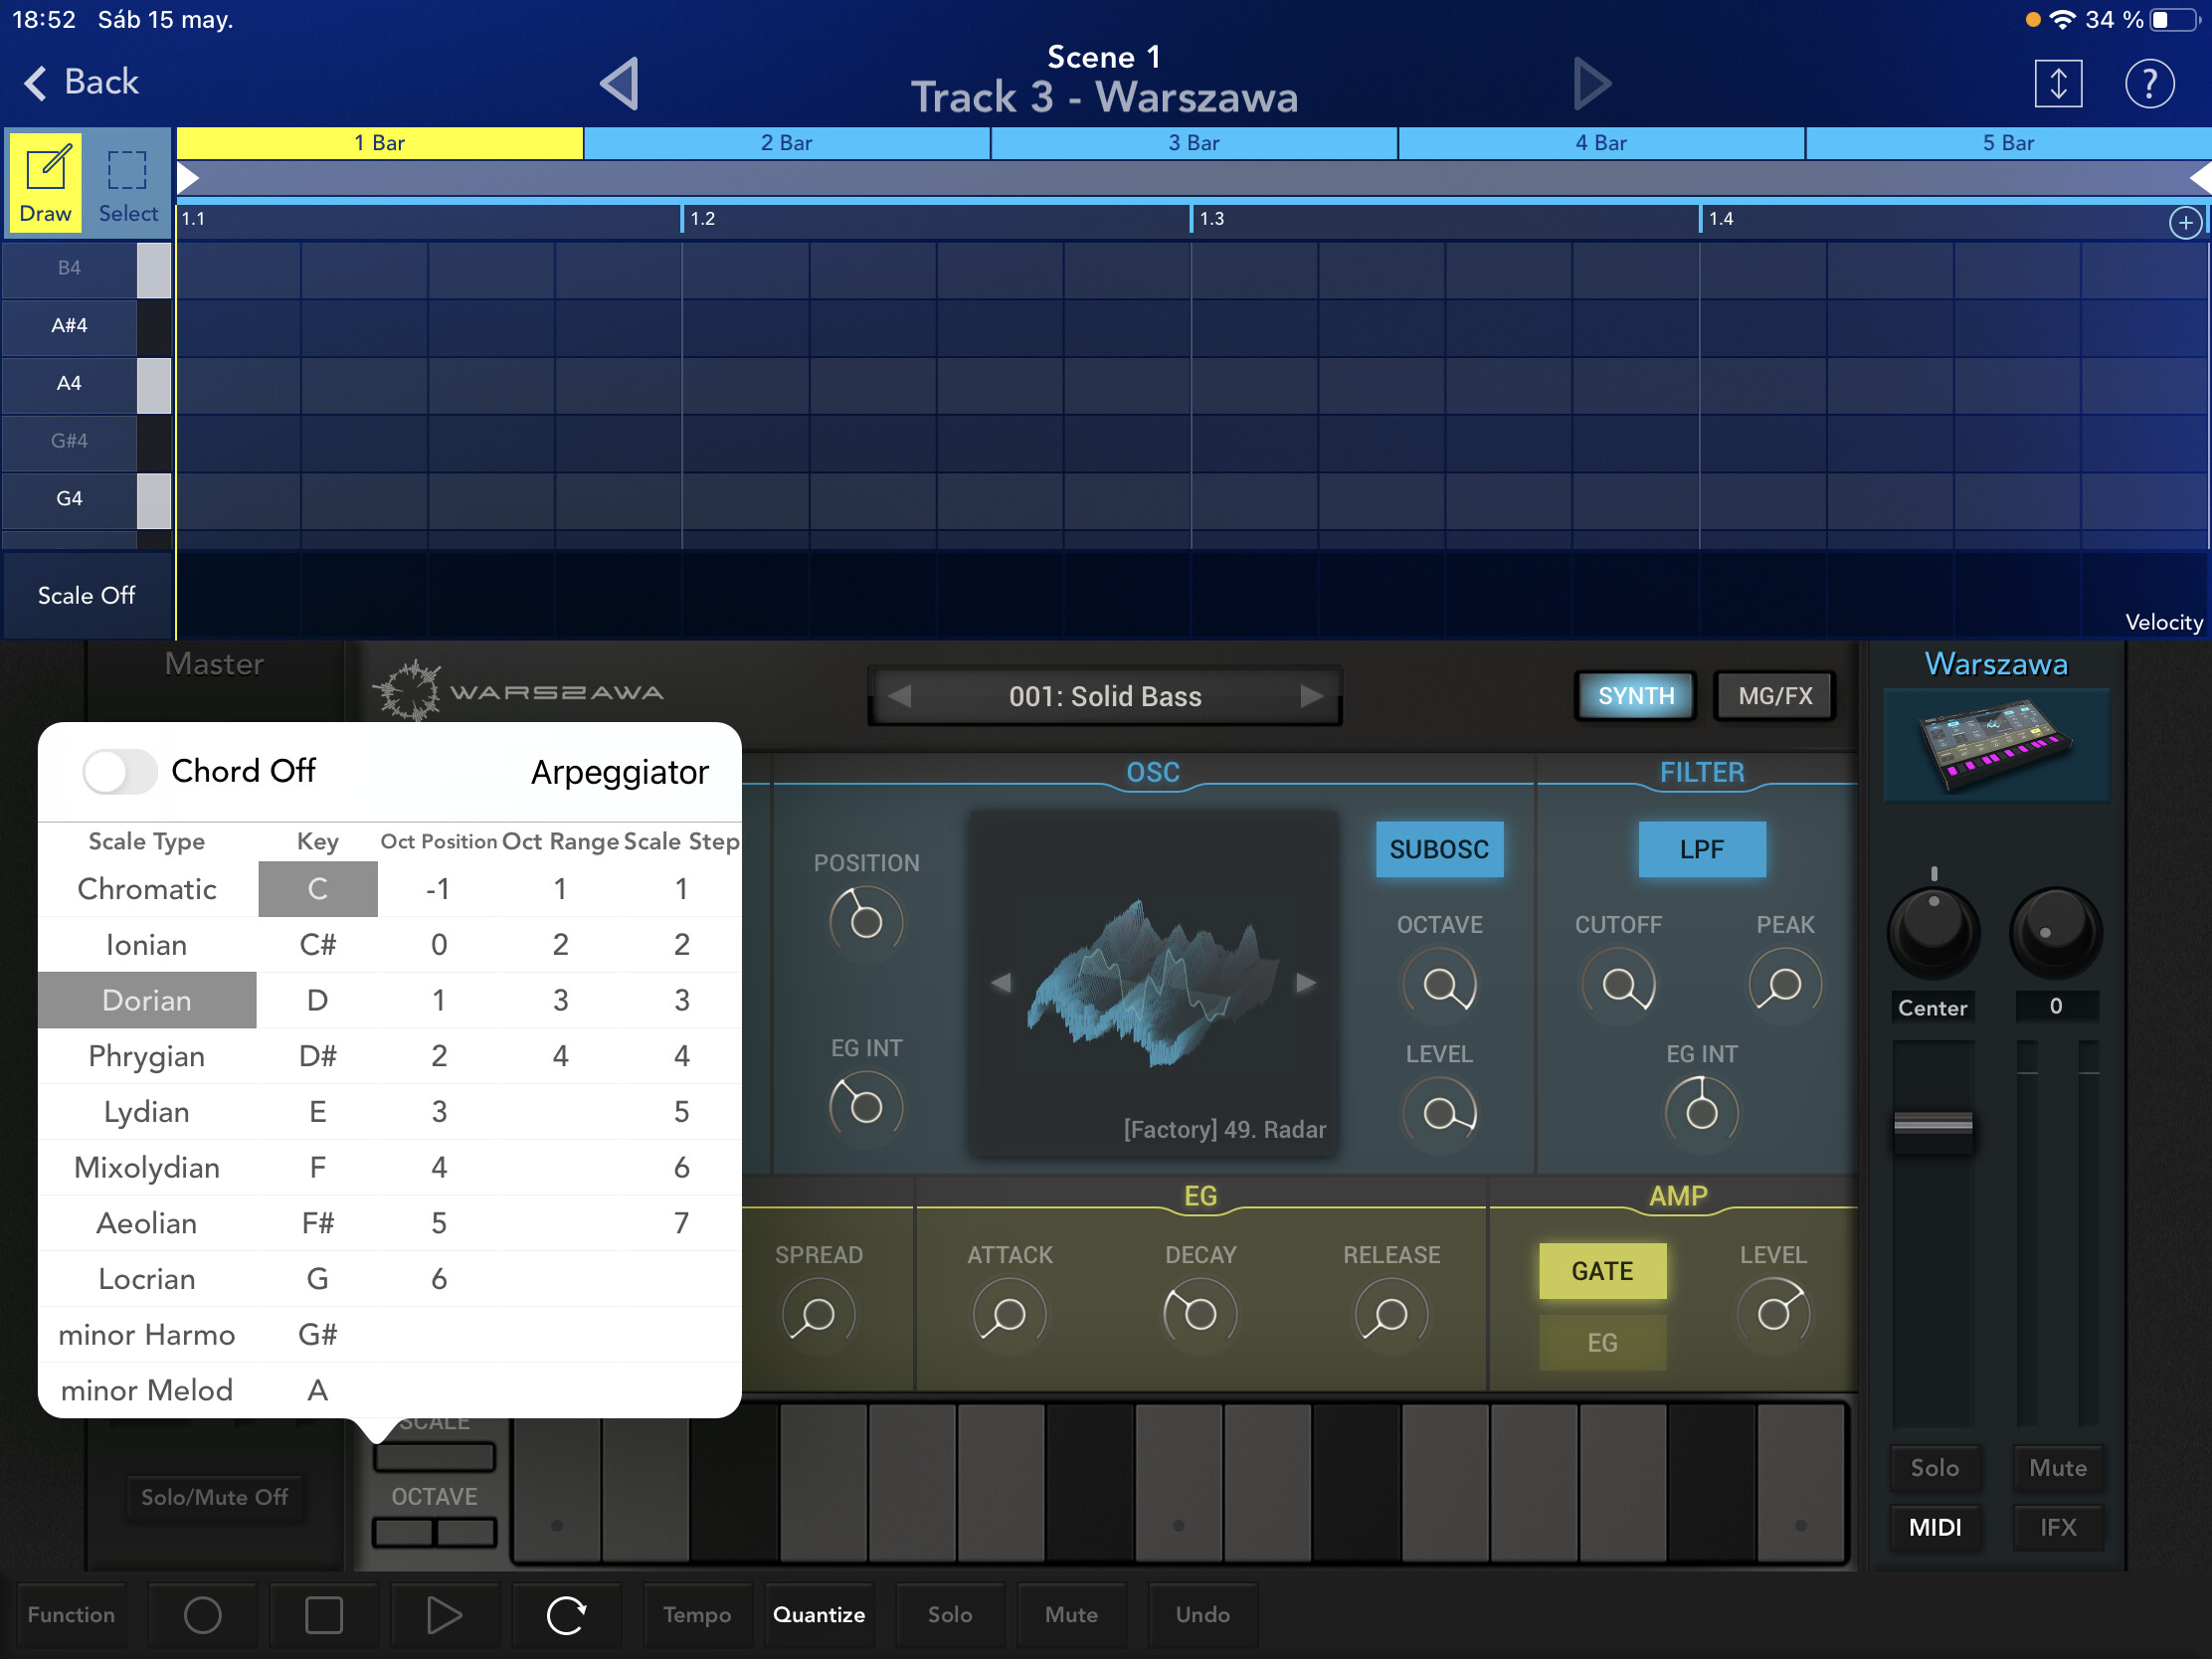The image size is (2212, 1659).
Task: Tap the vertical expand editor icon
Action: [x=2058, y=83]
